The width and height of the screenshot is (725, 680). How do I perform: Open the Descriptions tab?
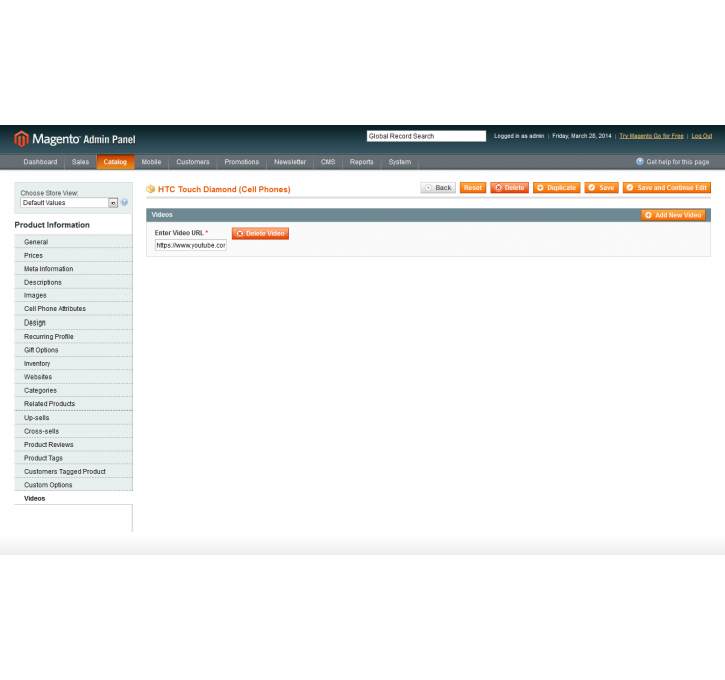tap(74, 282)
